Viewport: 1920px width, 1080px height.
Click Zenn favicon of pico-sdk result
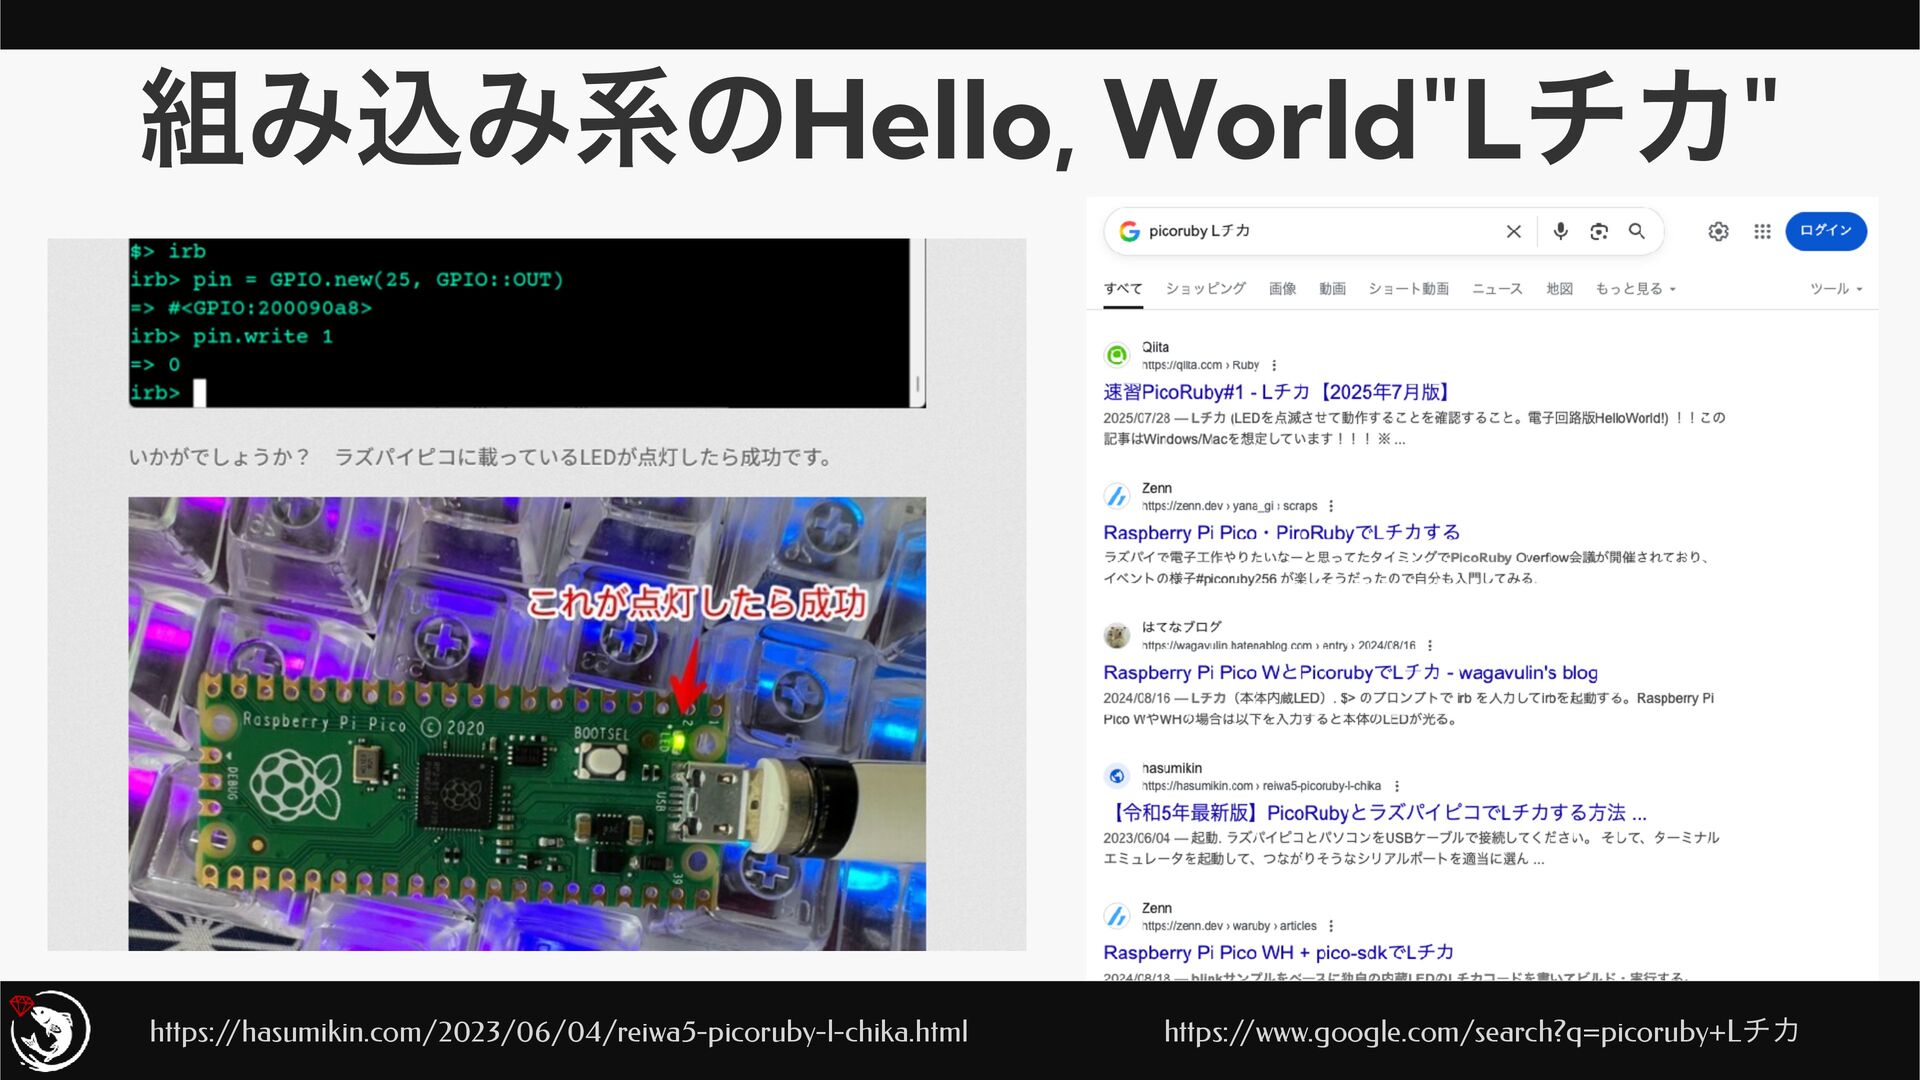1117,916
